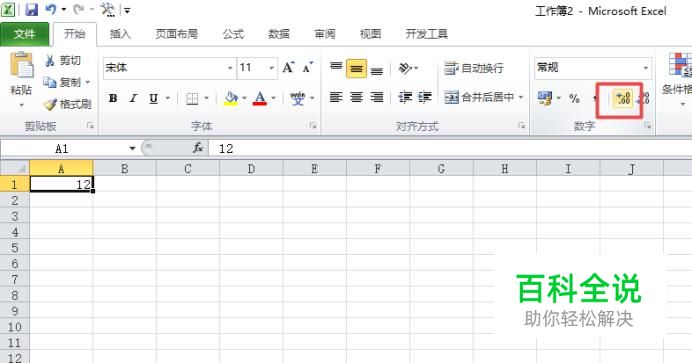Customize the quick access toolbar dropdown
This screenshot has width=692, height=363.
click(127, 10)
